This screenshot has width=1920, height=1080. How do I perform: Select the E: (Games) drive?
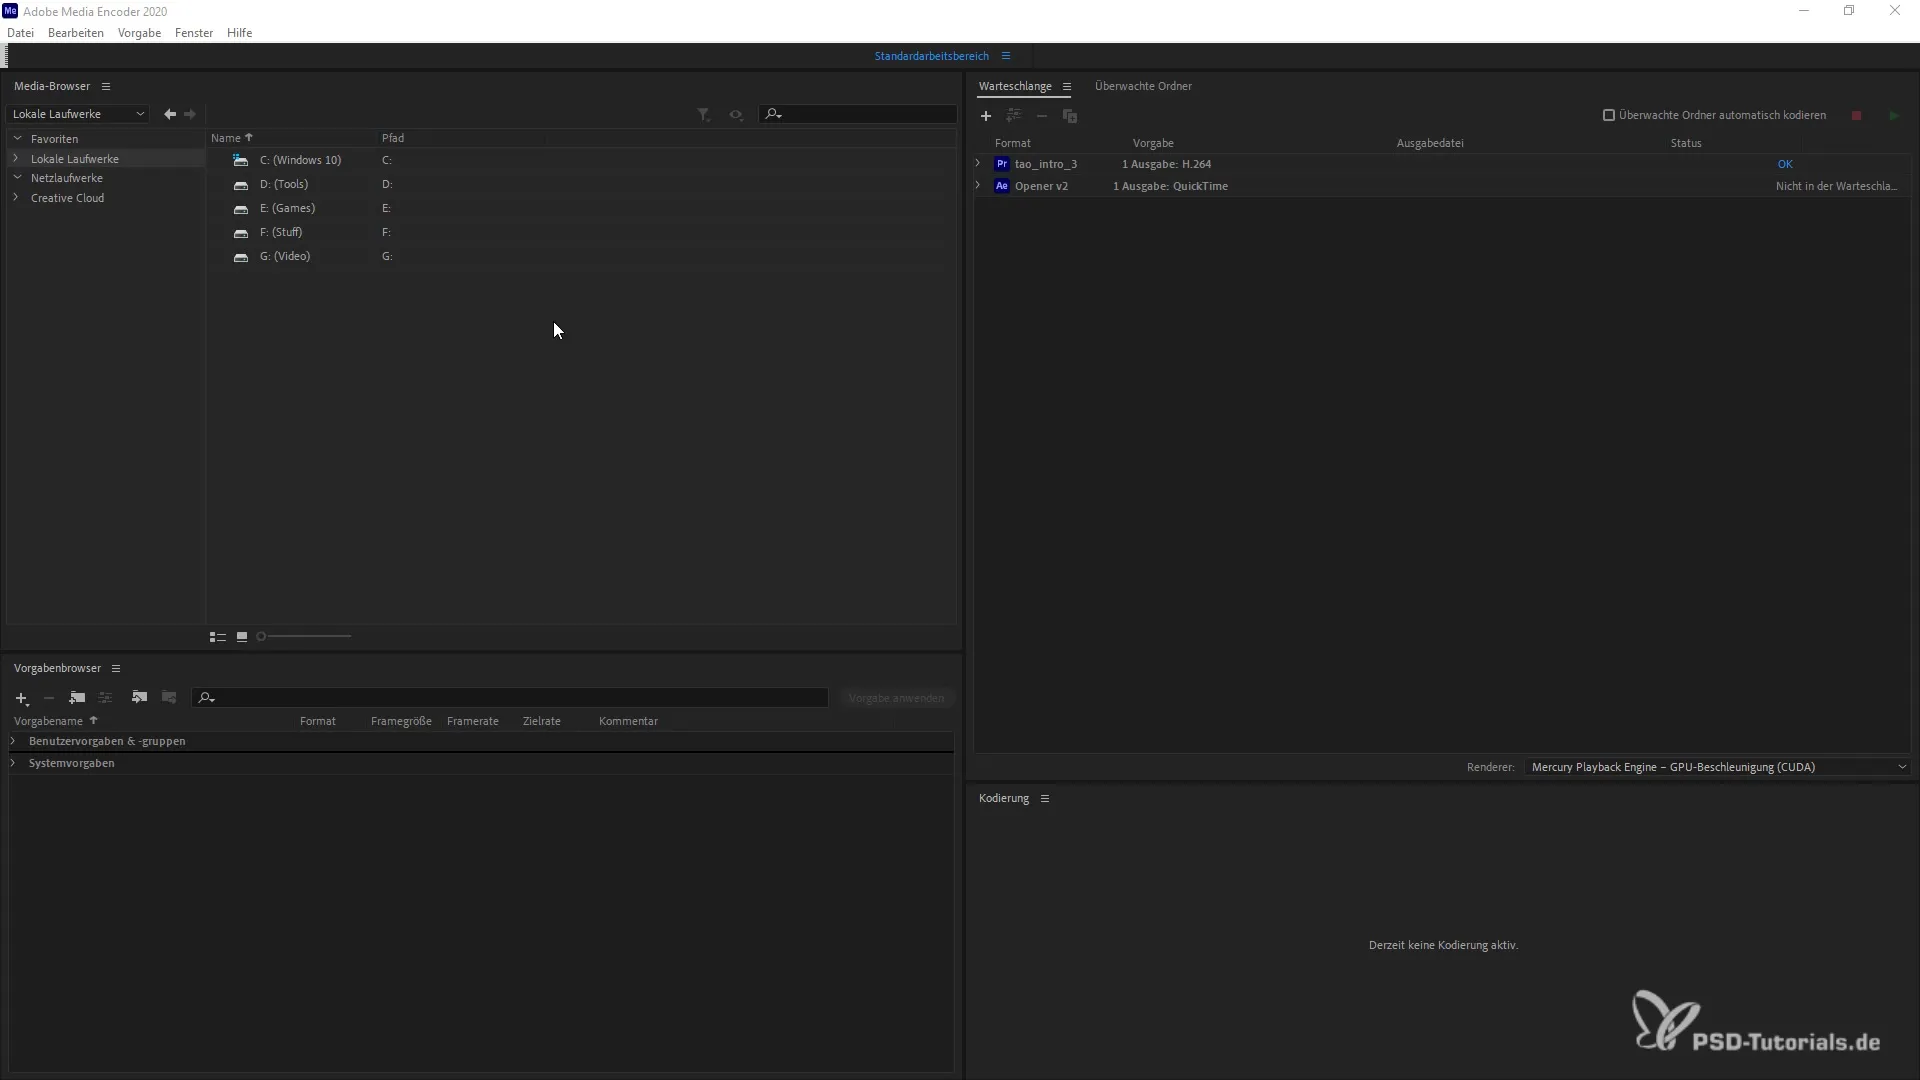(x=287, y=208)
